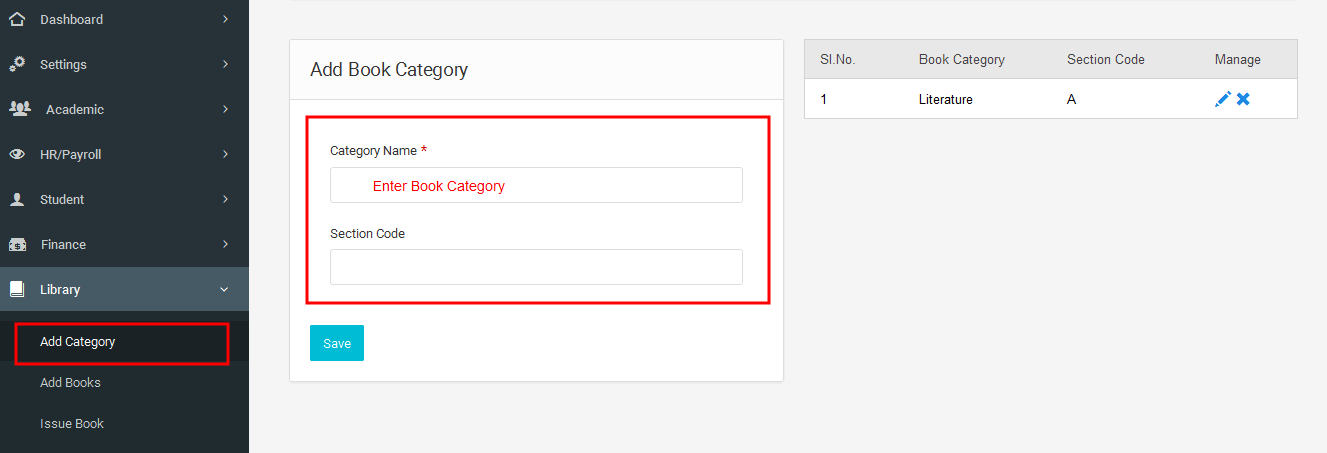Click the HR/Payroll eye icon

pos(17,154)
